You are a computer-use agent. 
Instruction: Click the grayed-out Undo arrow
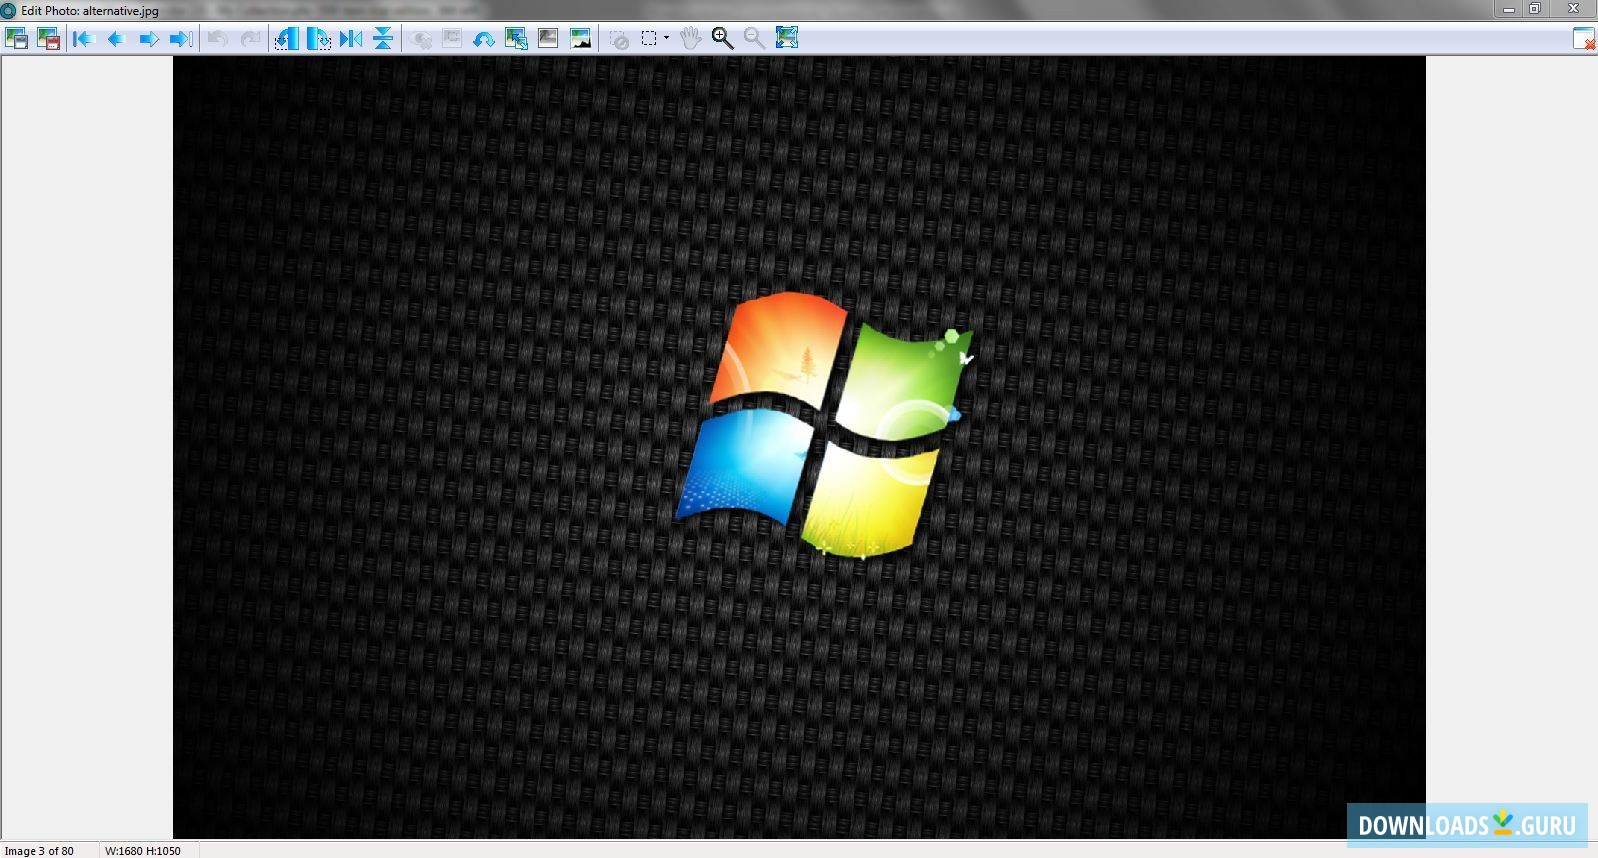[x=217, y=39]
